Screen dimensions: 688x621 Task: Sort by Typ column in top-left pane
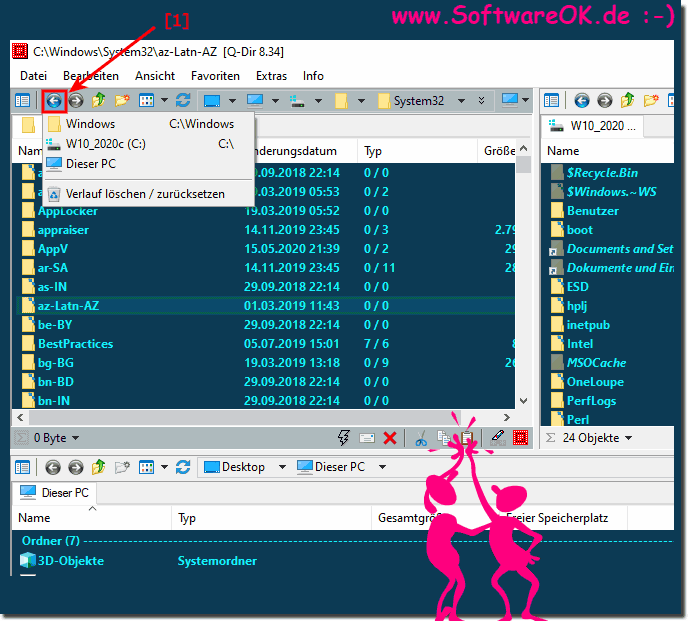[x=417, y=151]
